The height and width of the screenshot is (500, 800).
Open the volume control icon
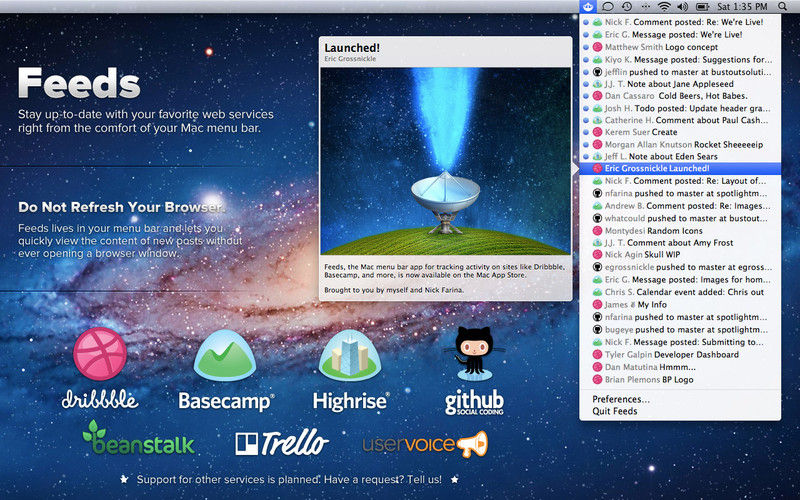pyautogui.click(x=682, y=7)
